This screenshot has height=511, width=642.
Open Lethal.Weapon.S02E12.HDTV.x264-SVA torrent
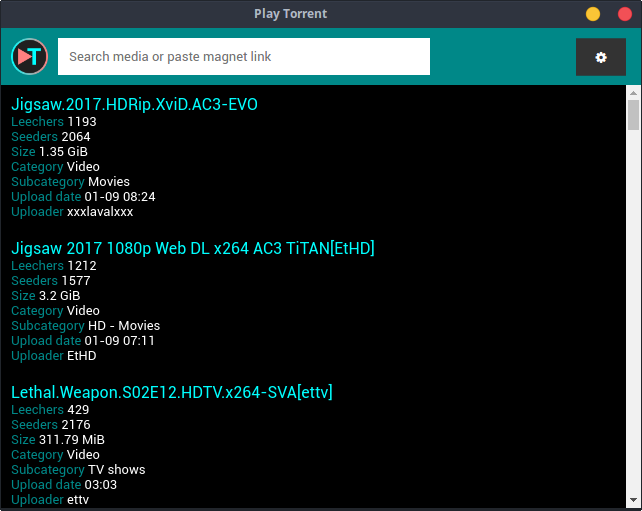(x=172, y=392)
